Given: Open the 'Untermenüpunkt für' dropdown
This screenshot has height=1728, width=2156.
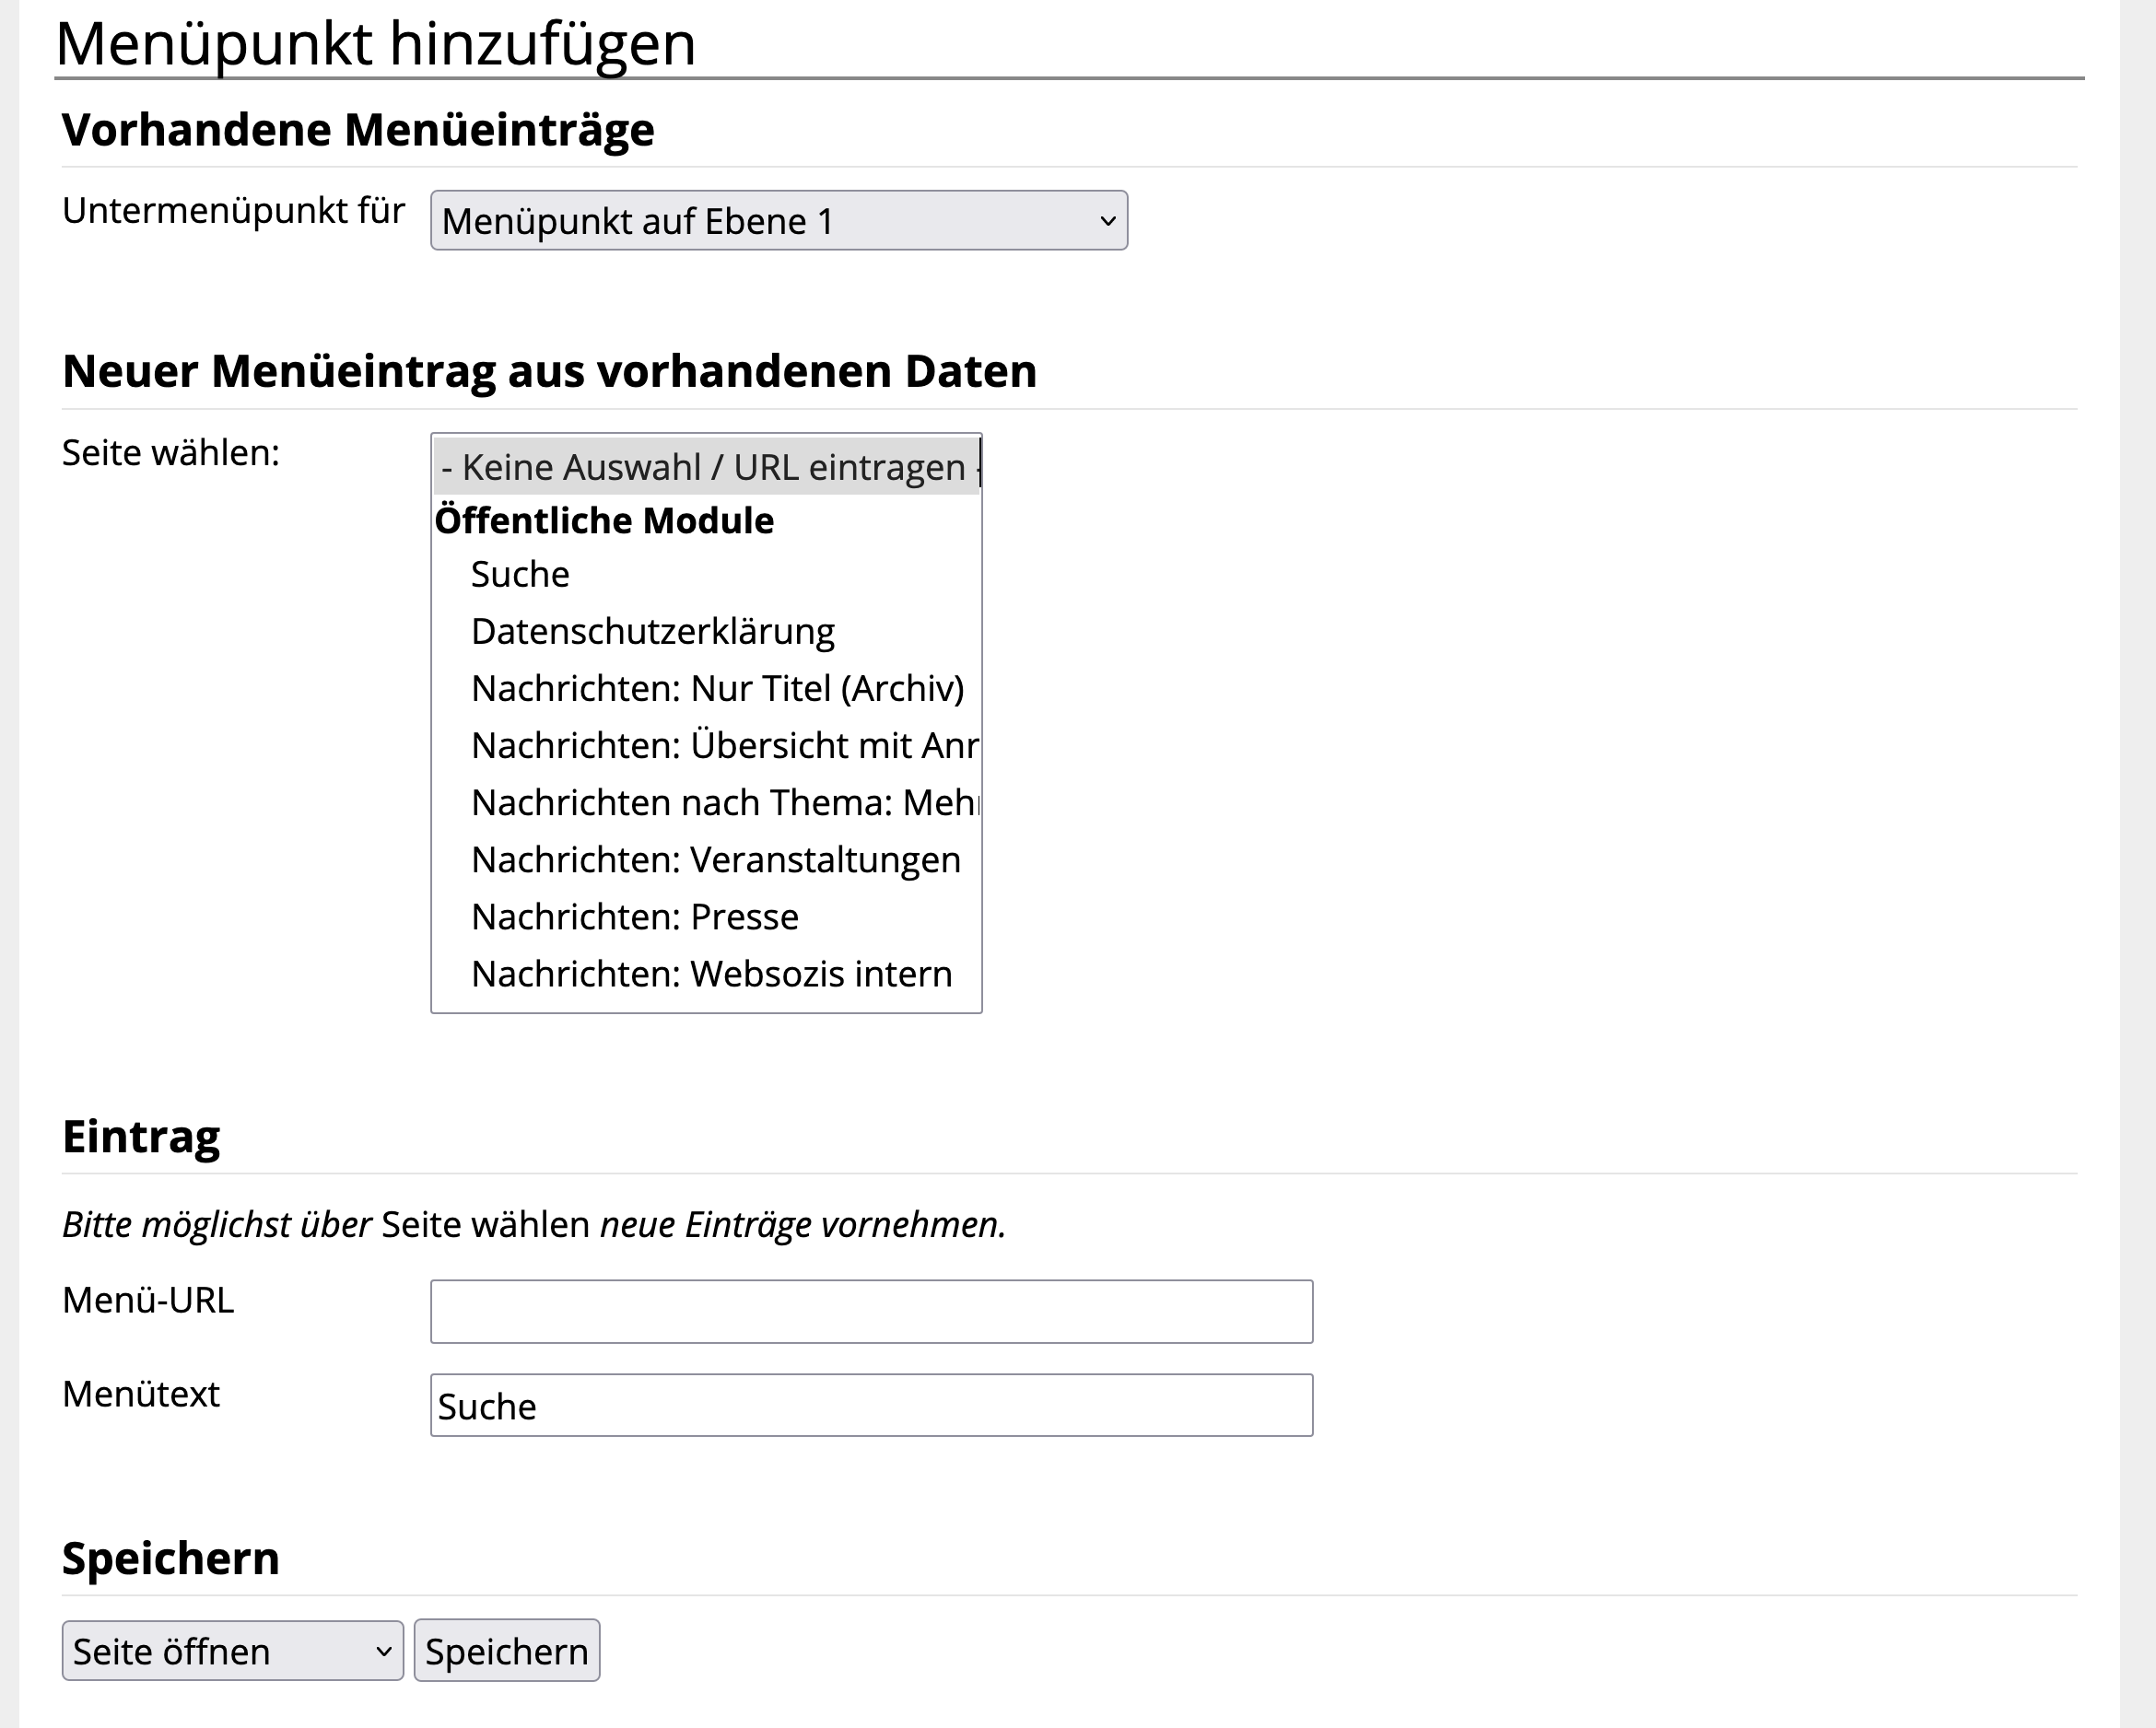Looking at the screenshot, I should [778, 221].
